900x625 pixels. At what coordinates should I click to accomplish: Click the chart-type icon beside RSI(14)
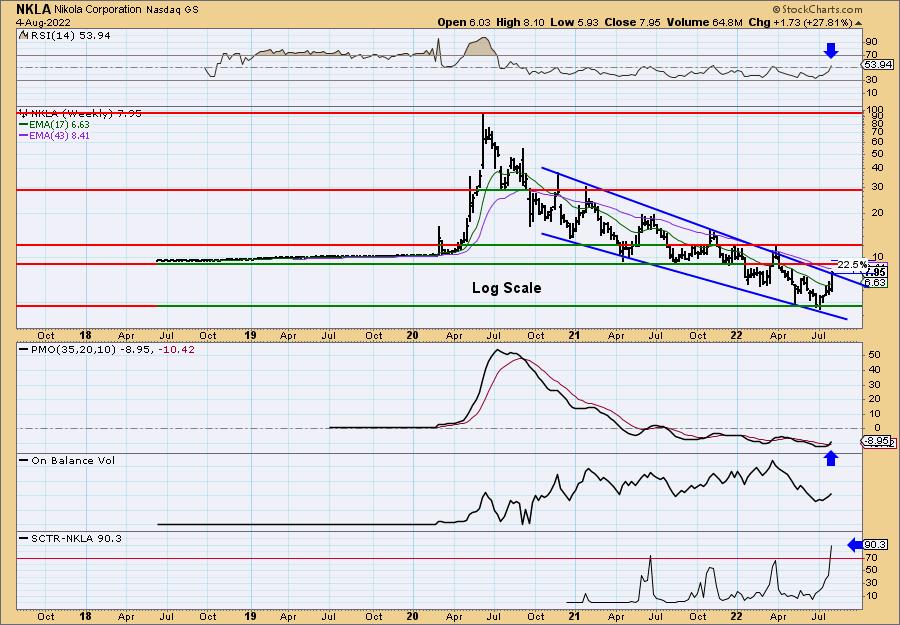click(x=23, y=35)
